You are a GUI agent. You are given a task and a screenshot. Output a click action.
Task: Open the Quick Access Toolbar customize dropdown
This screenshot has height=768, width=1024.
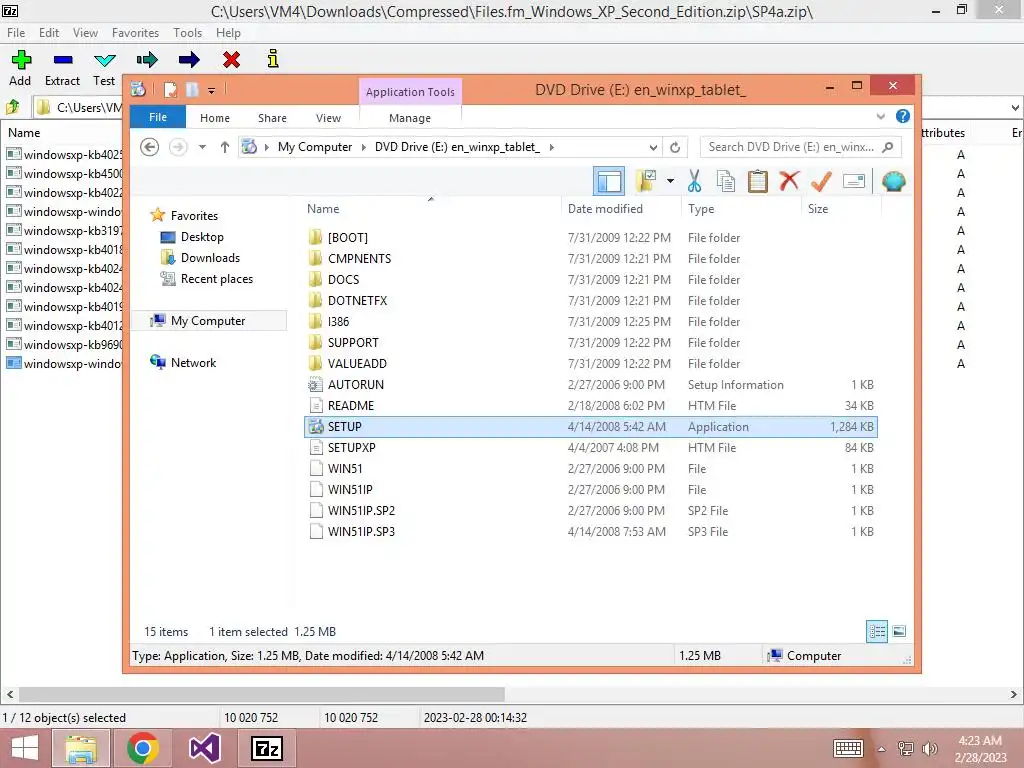tap(212, 91)
